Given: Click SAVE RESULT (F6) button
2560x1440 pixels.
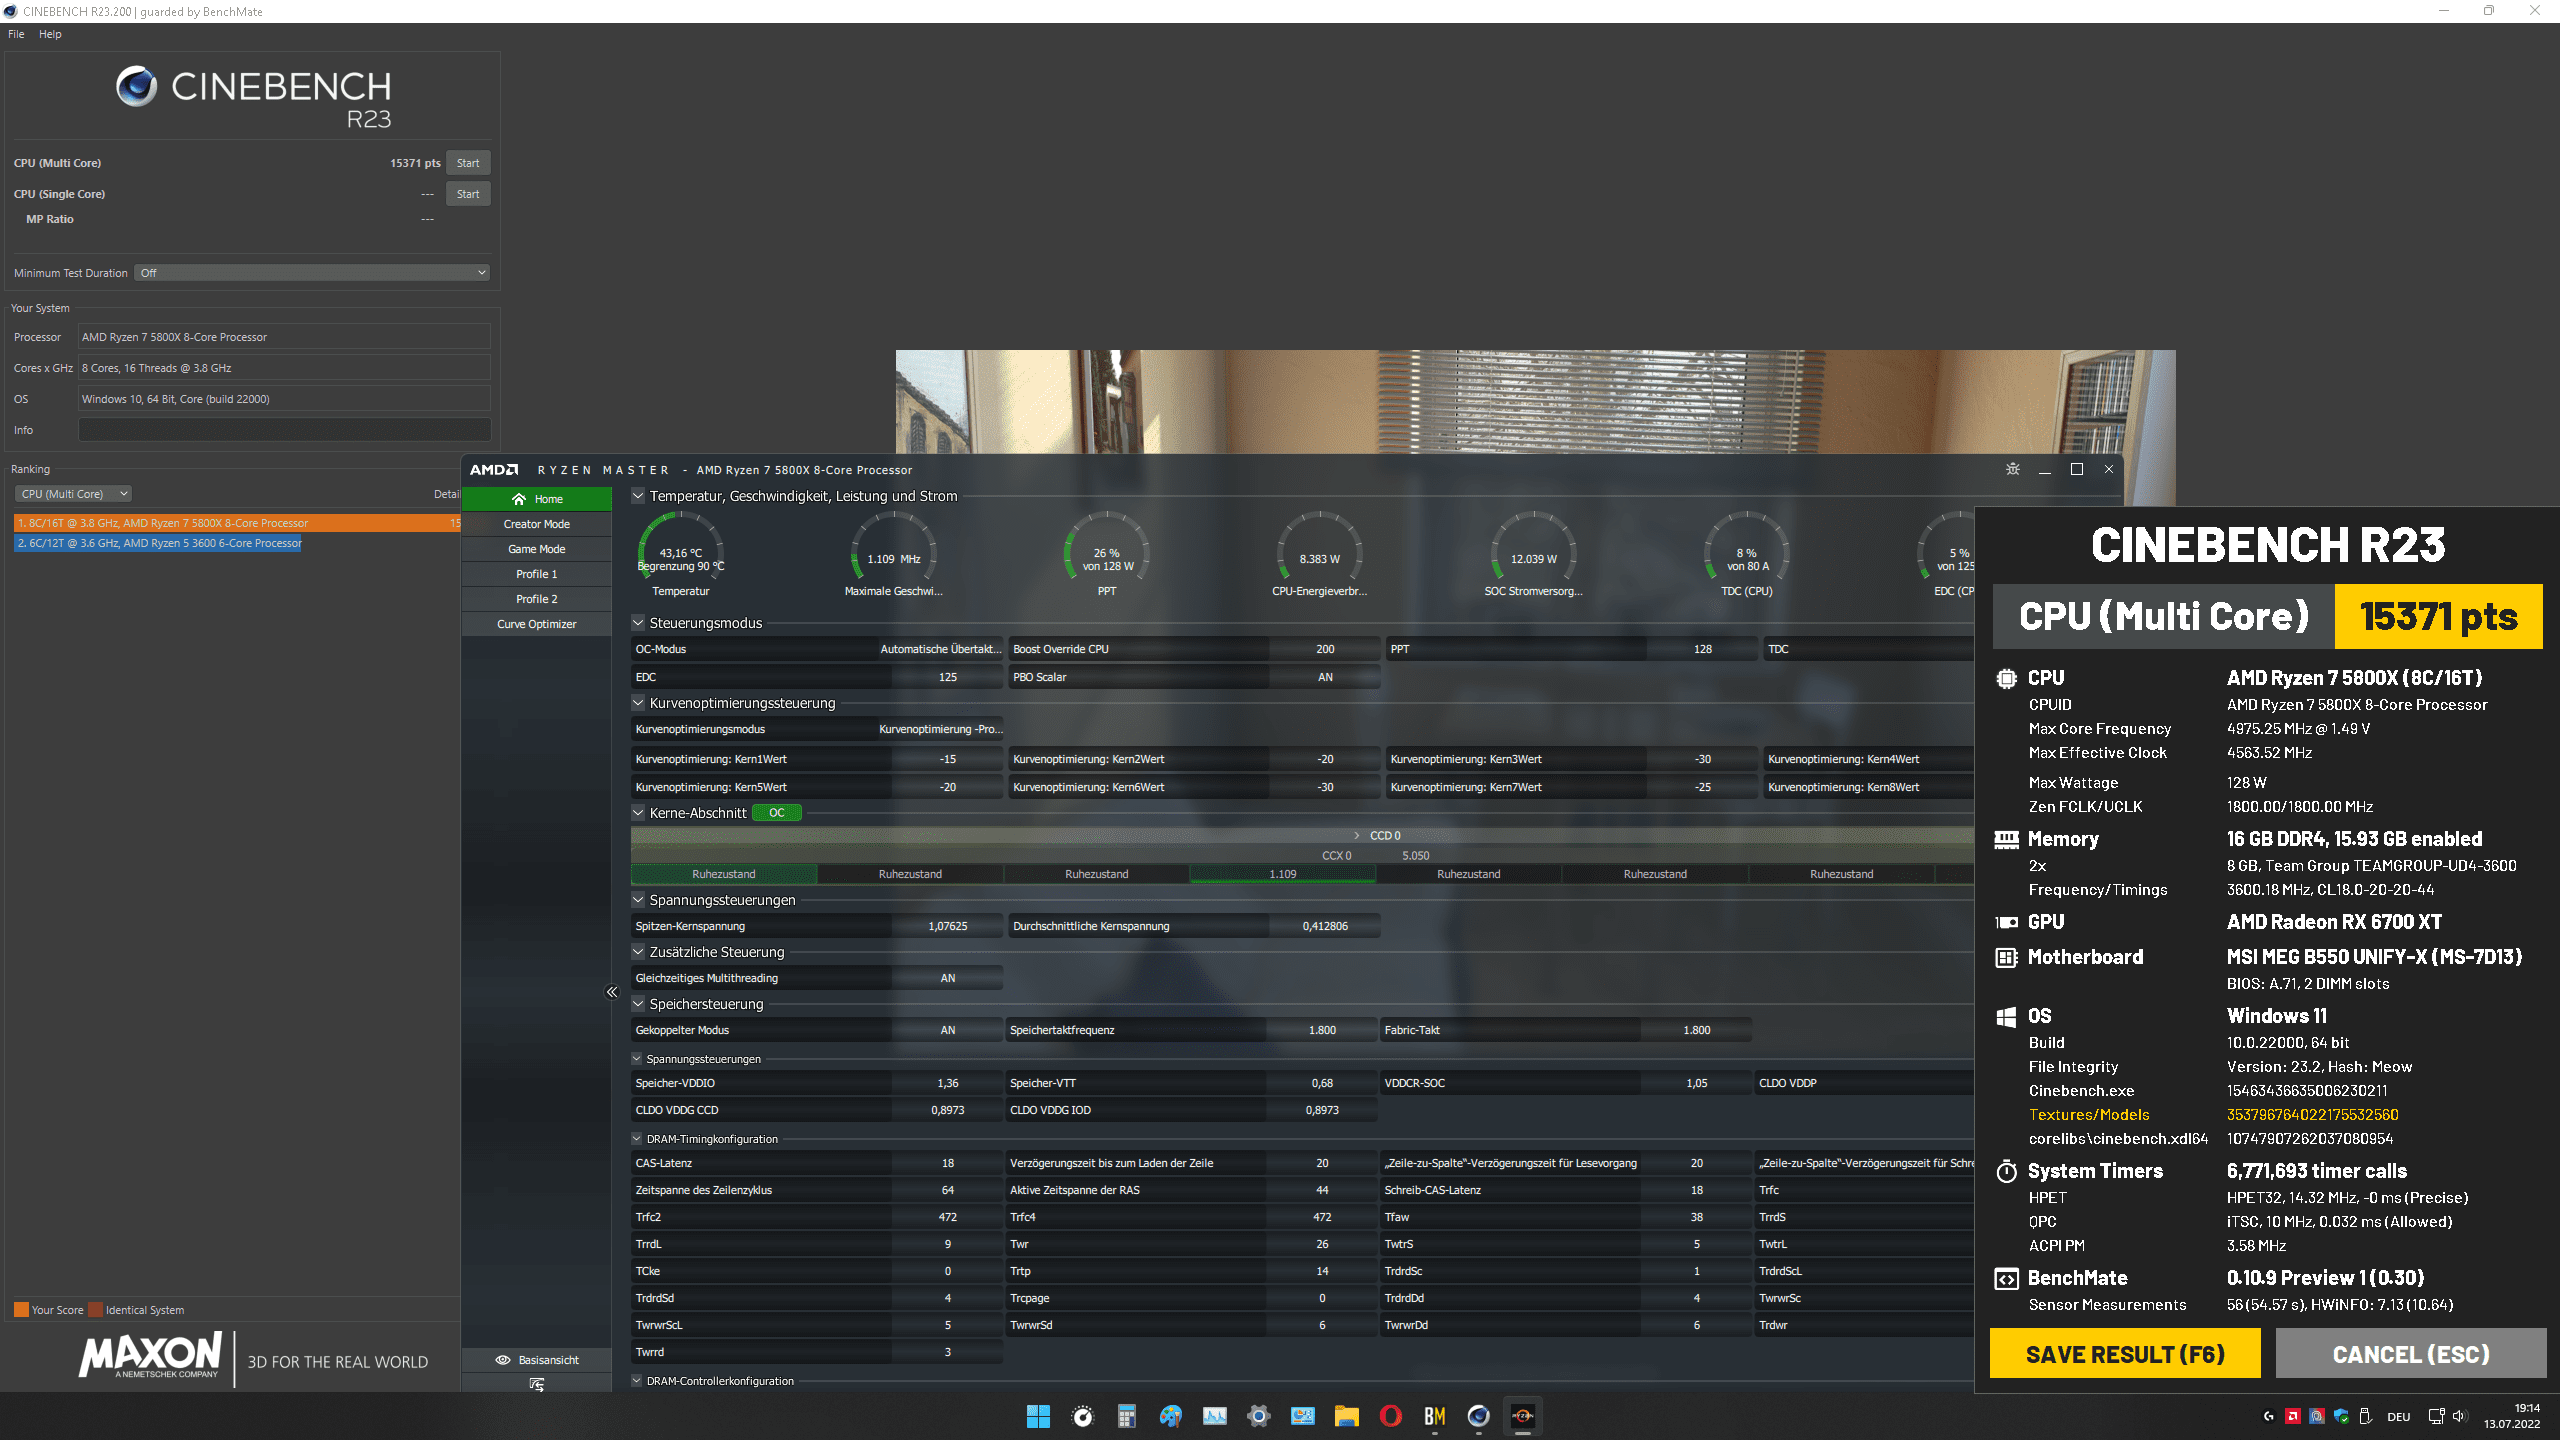Looking at the screenshot, I should tap(2124, 1354).
